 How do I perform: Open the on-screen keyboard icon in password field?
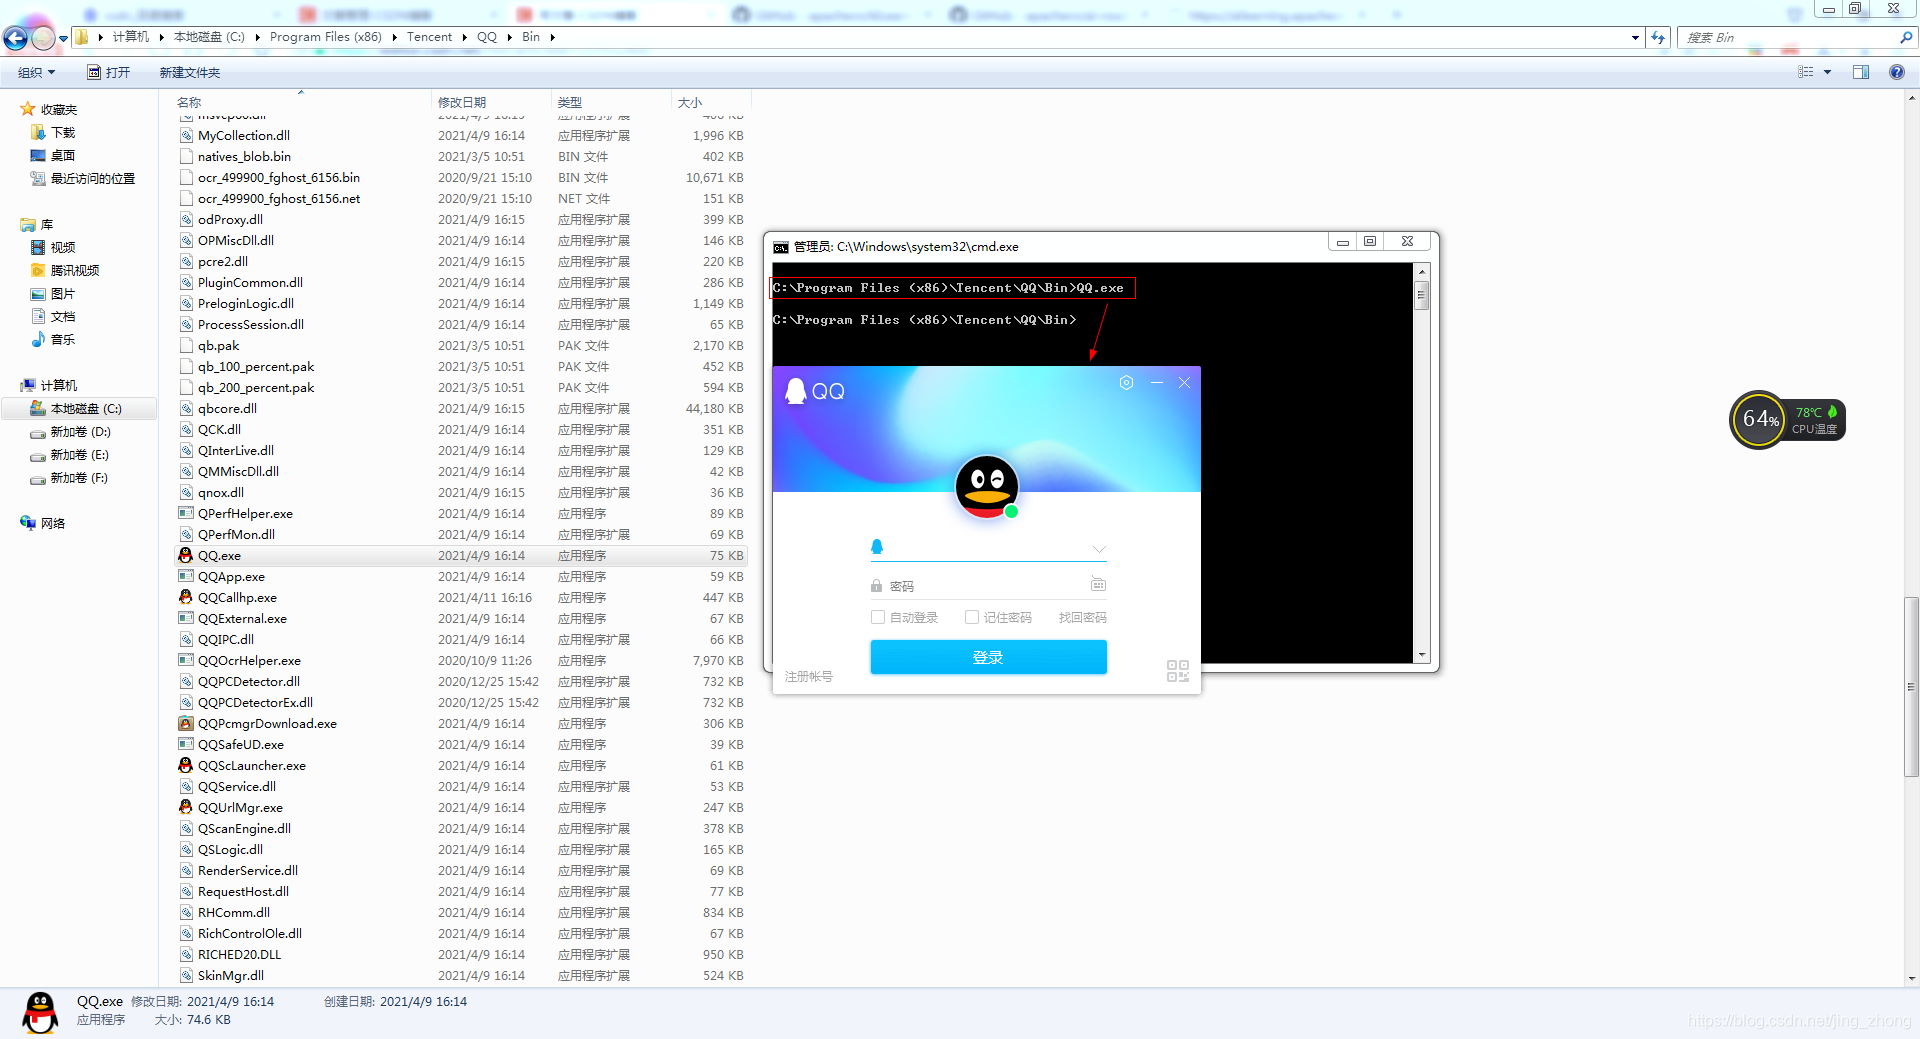1098,584
